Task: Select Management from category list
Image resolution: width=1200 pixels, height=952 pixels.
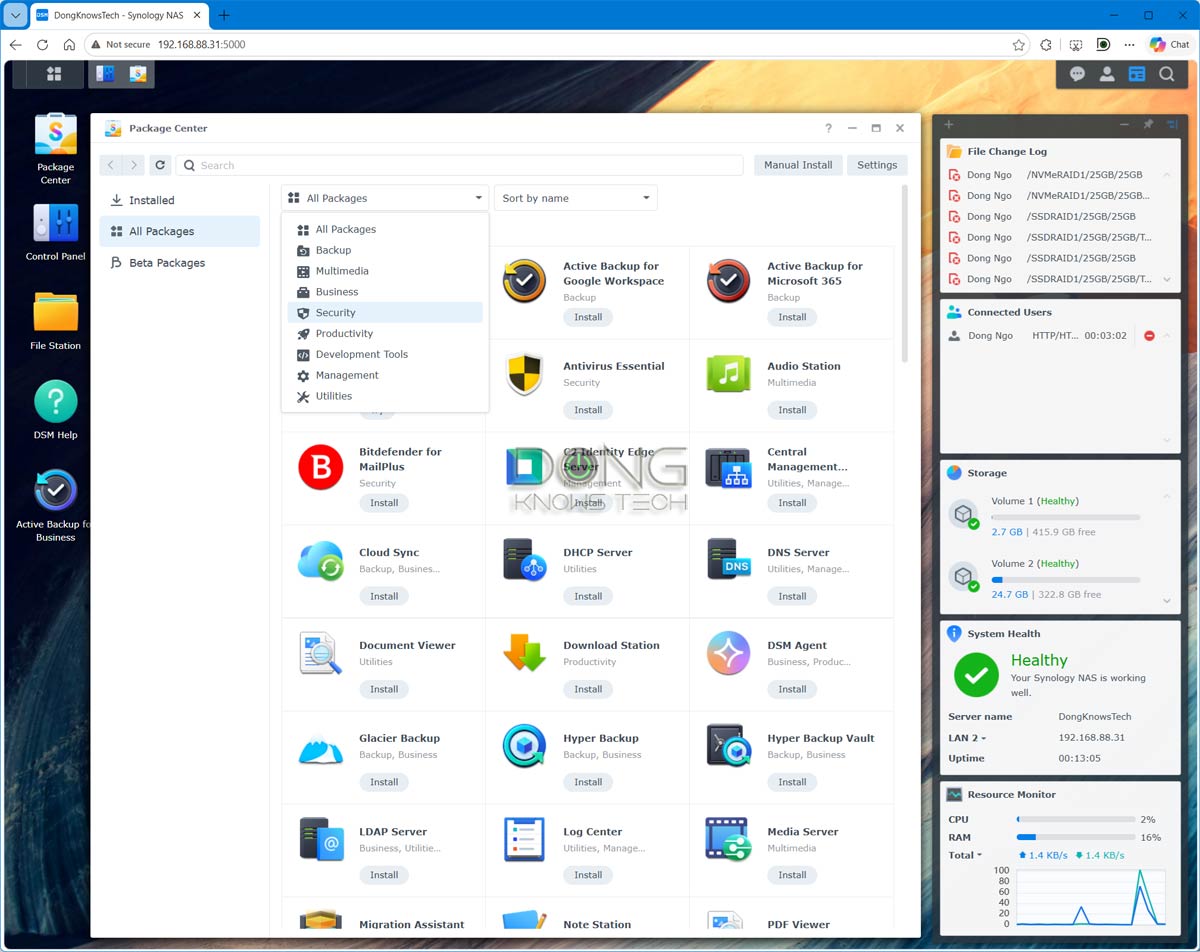Action: tap(385, 375)
